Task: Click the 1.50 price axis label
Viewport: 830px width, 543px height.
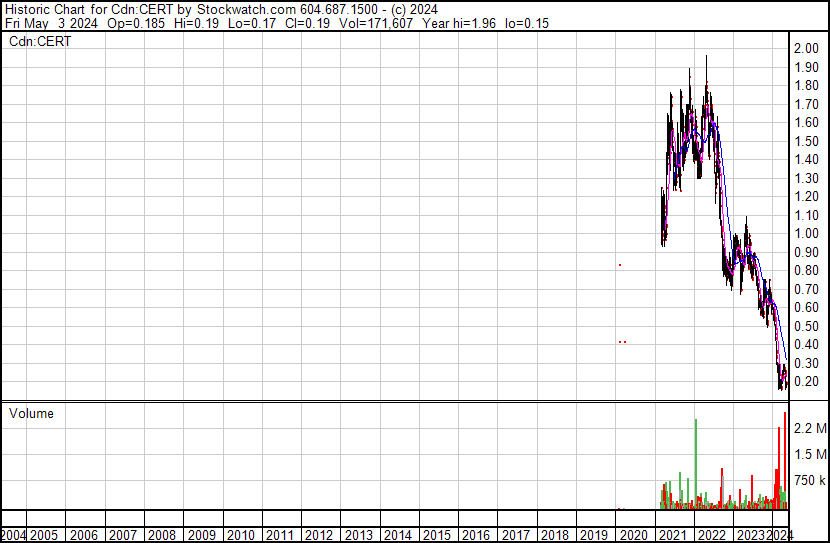Action: click(806, 142)
